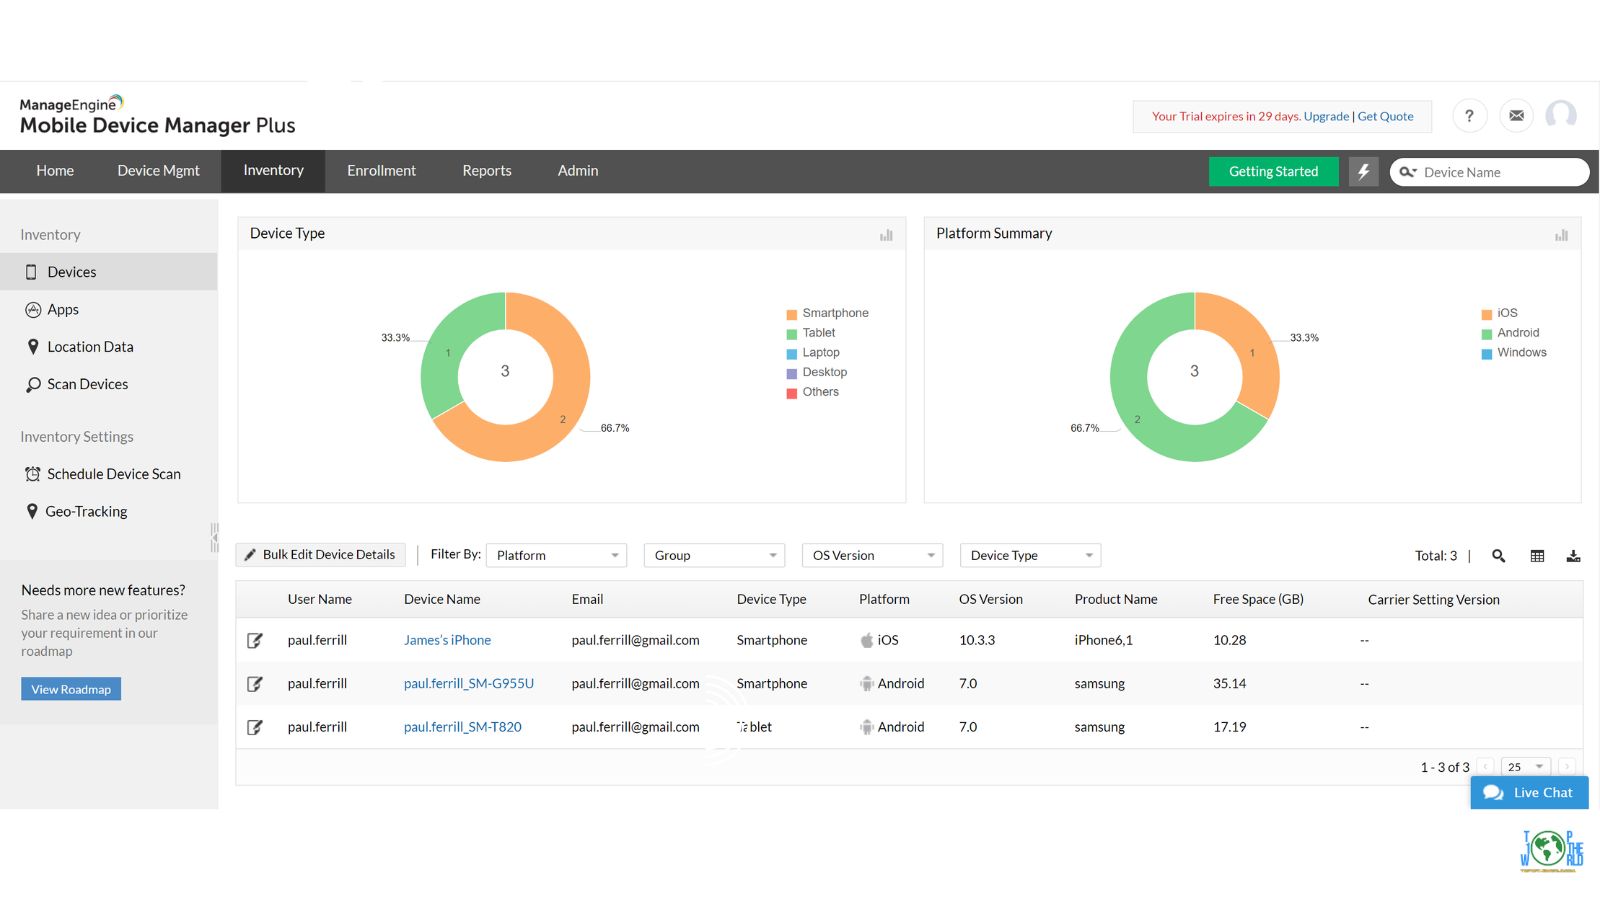
Task: Toggle Smartphone legend color swatch
Action: pos(792,314)
